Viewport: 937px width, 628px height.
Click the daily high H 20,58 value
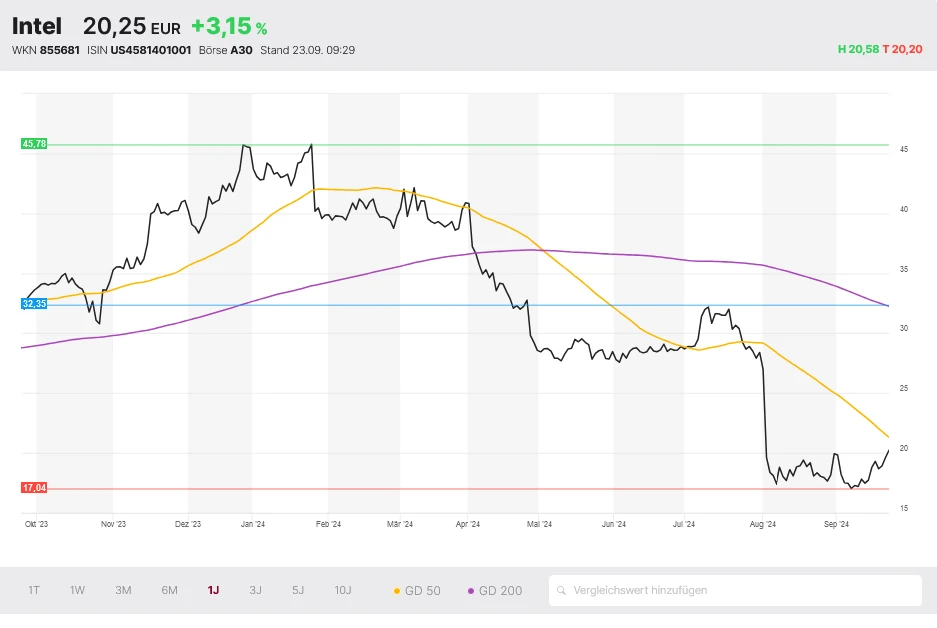tap(857, 50)
